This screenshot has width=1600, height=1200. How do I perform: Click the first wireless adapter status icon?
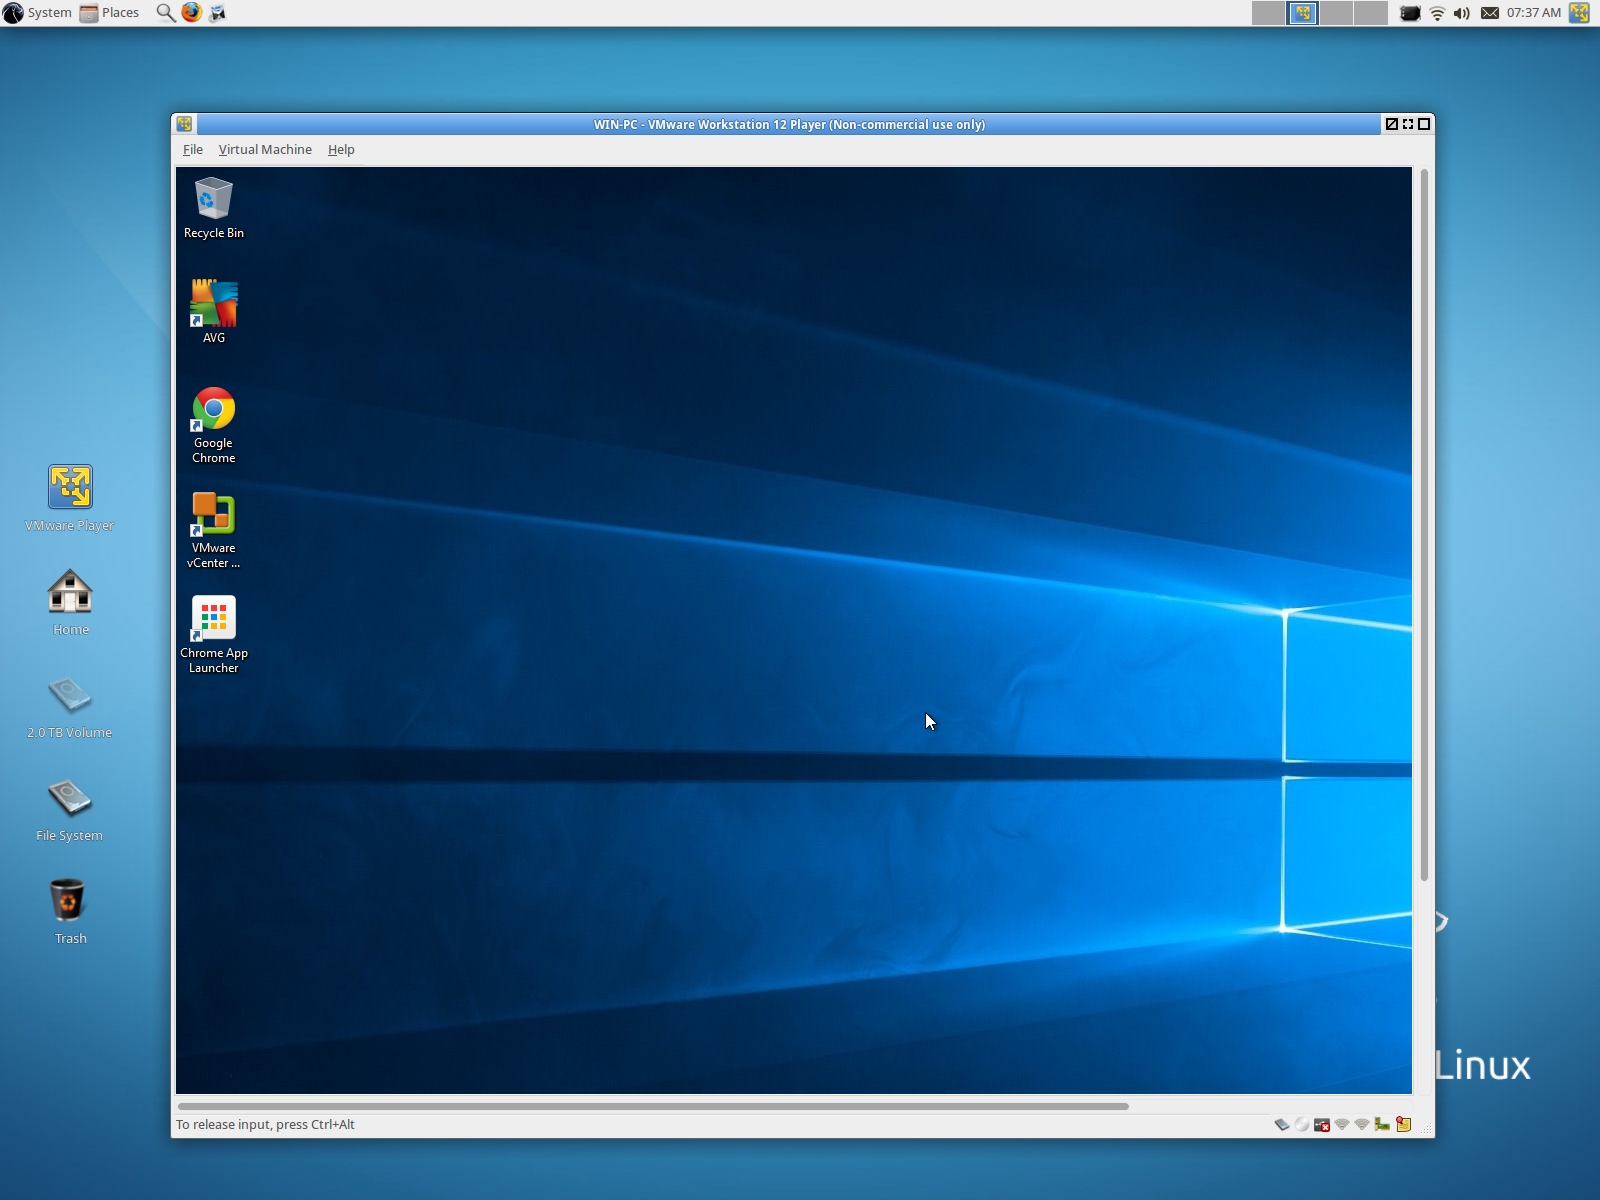tap(1342, 1124)
